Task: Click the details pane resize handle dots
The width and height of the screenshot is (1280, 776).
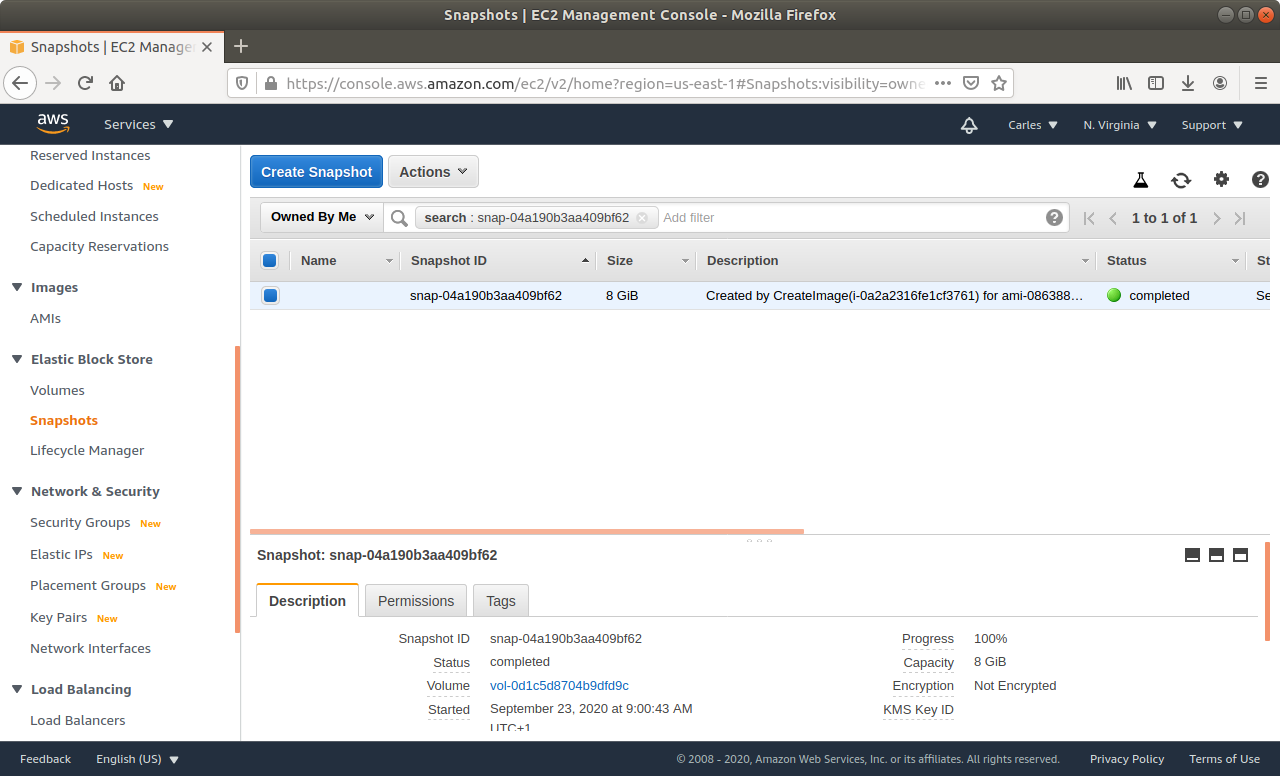Action: coord(759,541)
